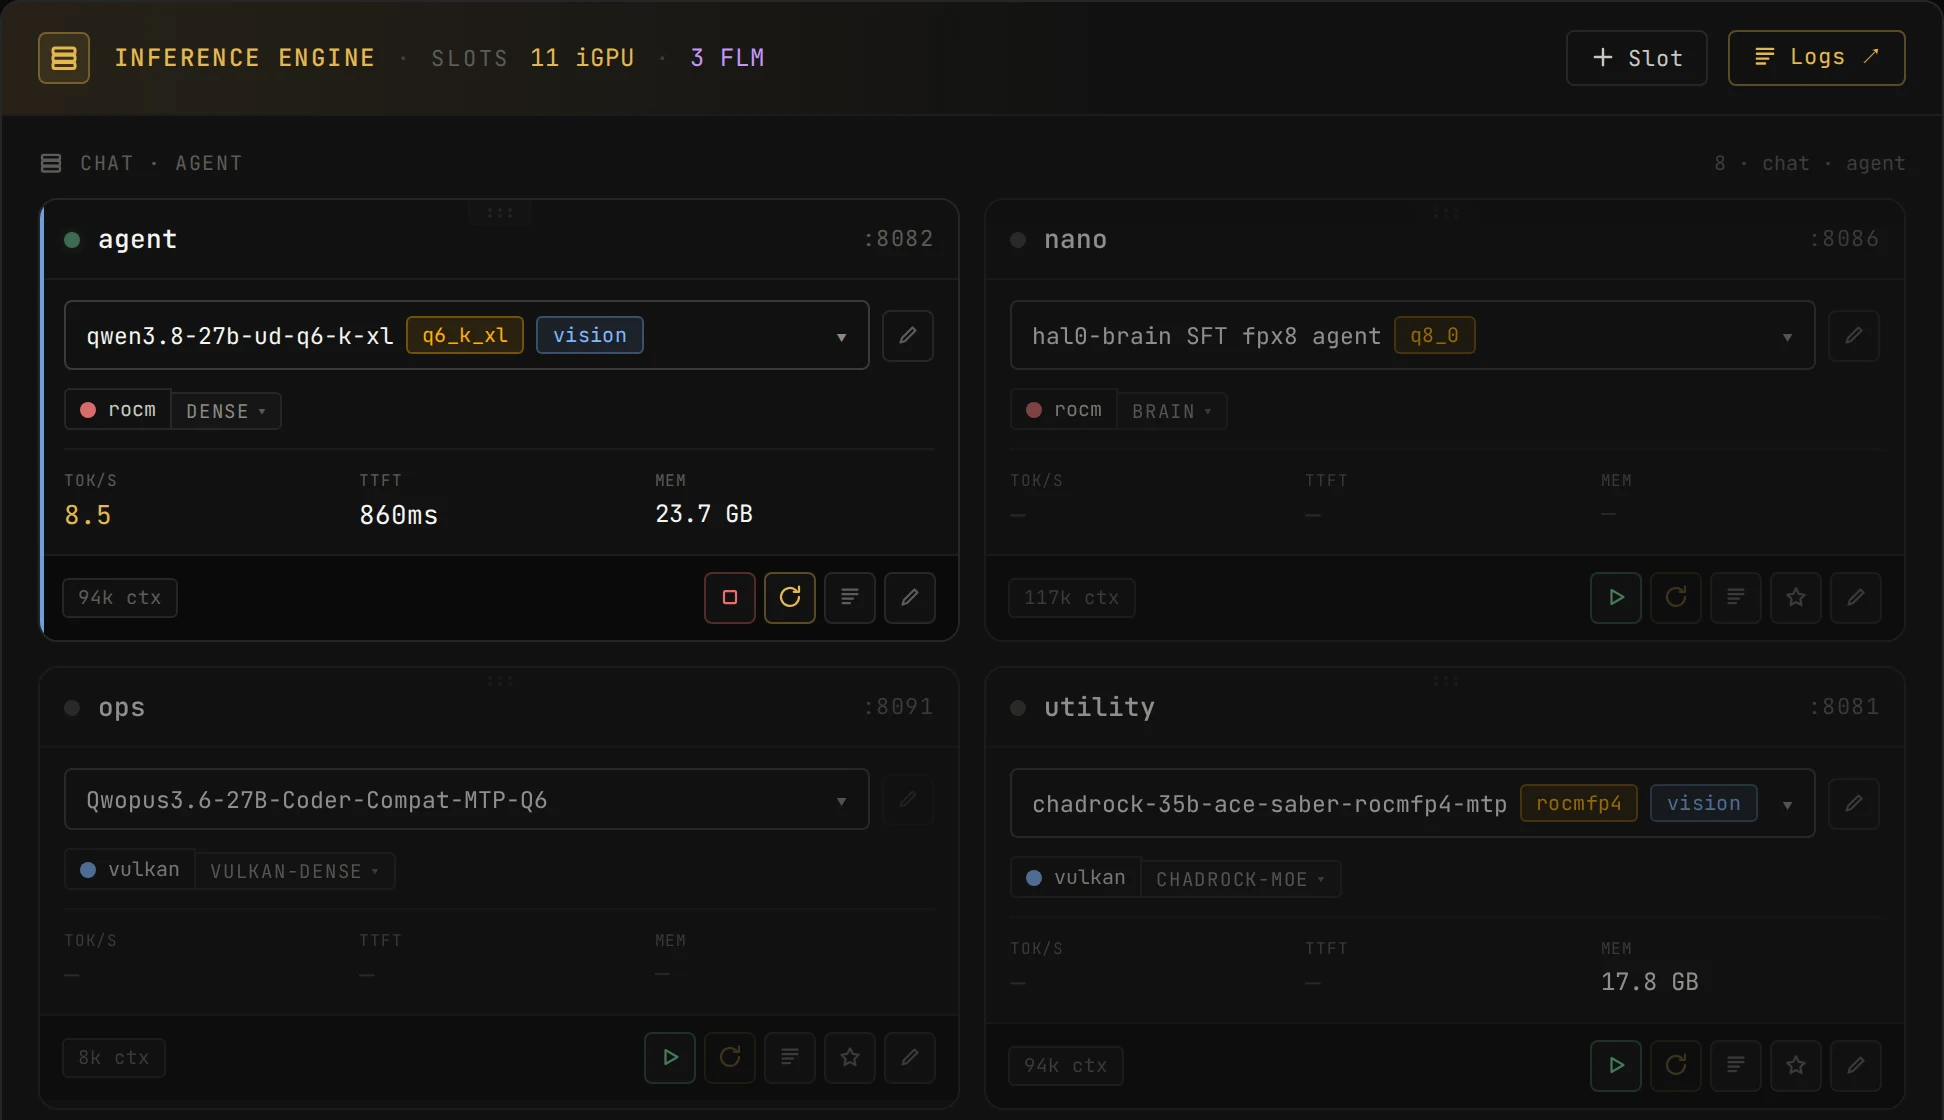Click the rocm backend chip on agent
The width and height of the screenshot is (1944, 1120).
[x=118, y=410]
